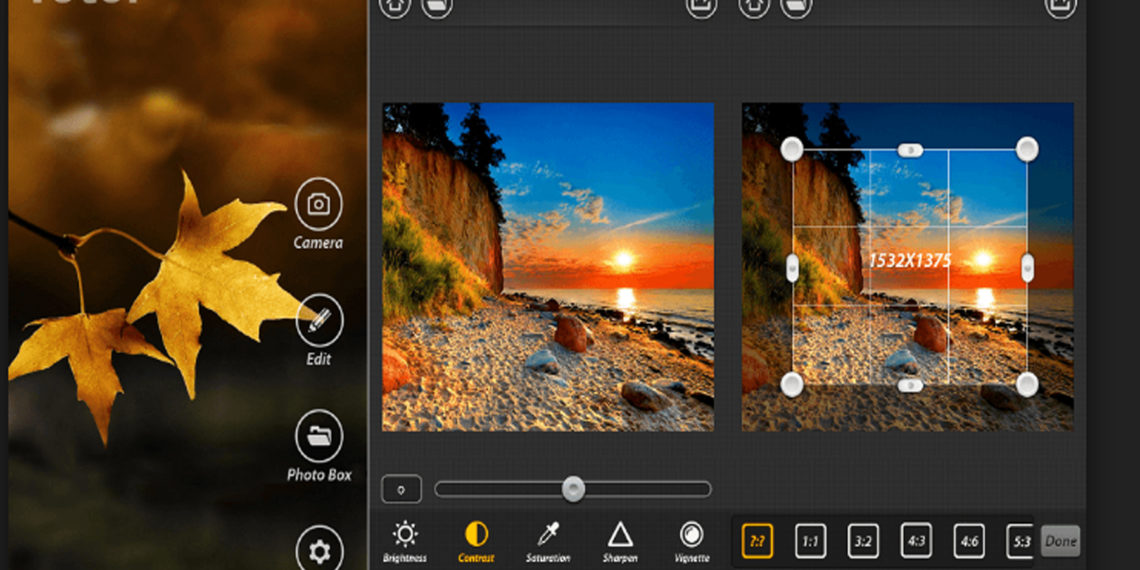Open the Edit option with the pencil icon

(319, 321)
